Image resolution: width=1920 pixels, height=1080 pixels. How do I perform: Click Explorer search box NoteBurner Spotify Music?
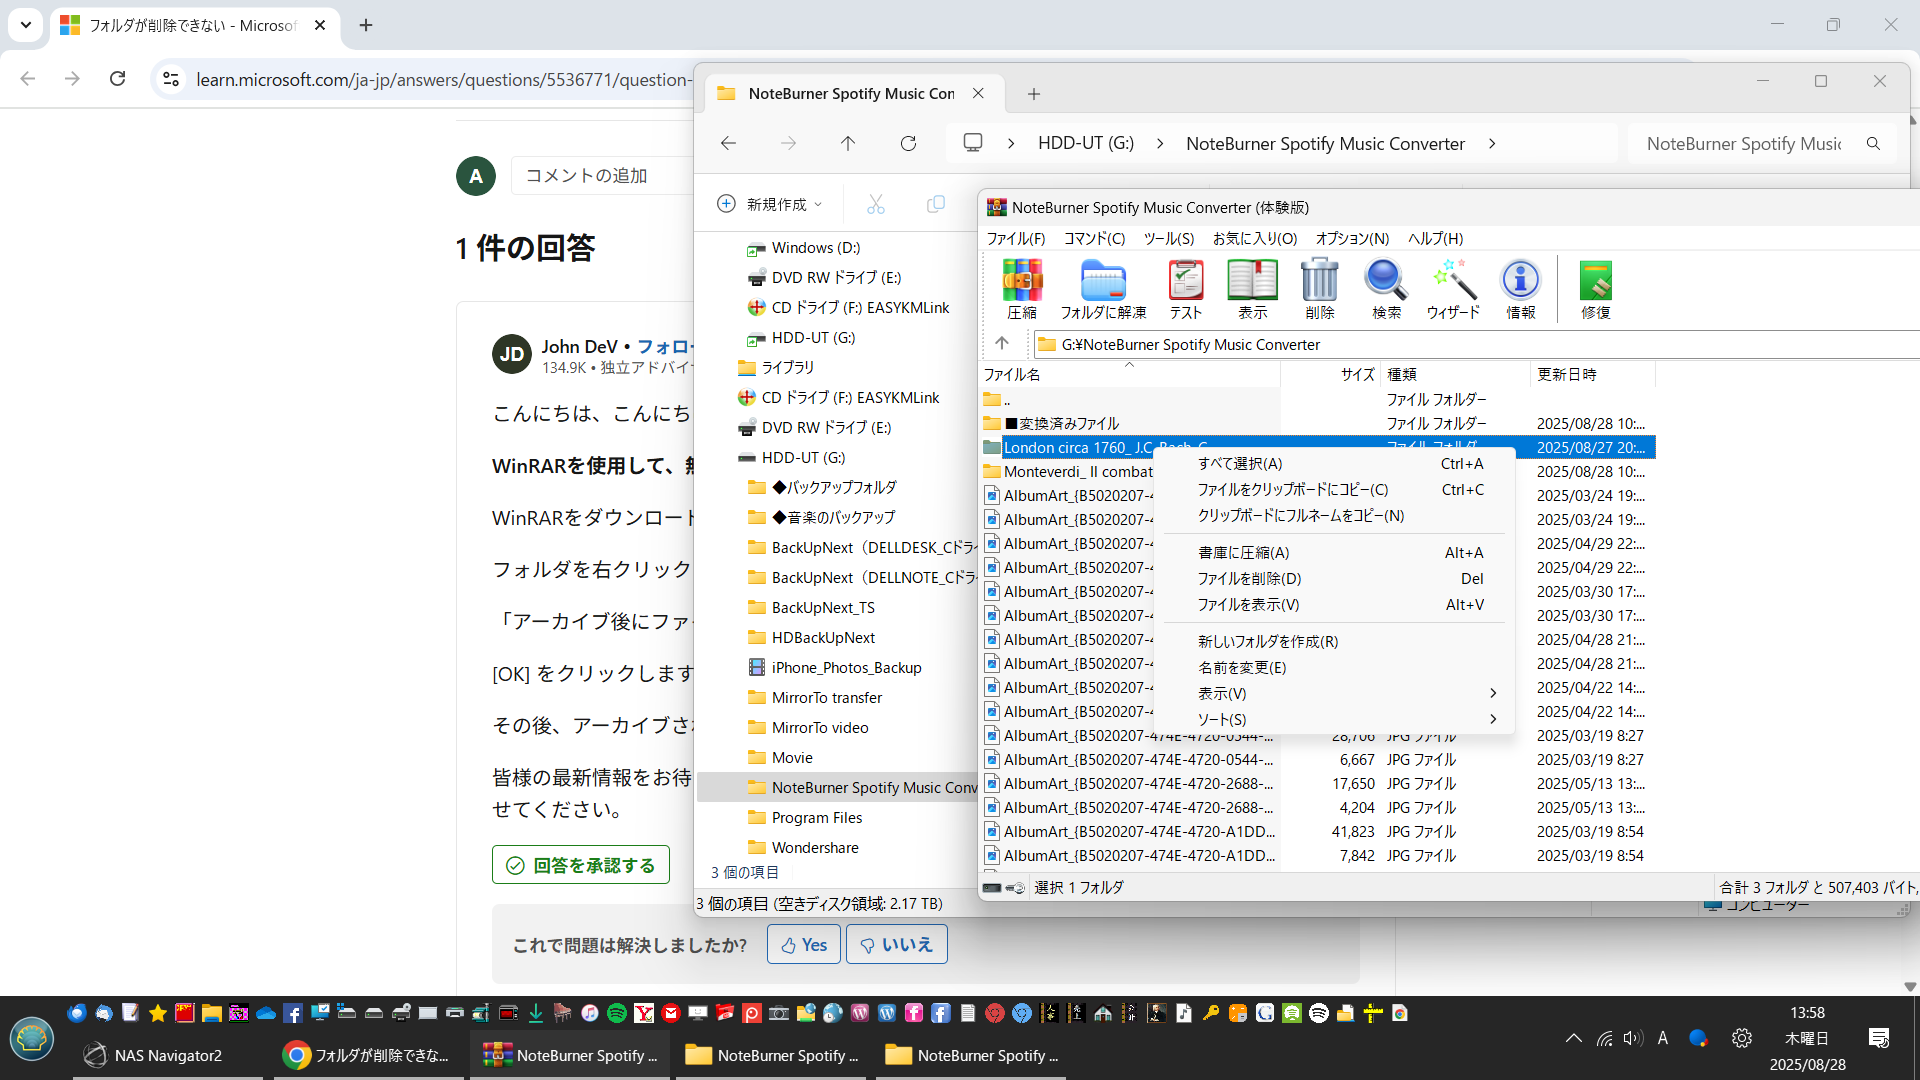click(x=1743, y=144)
